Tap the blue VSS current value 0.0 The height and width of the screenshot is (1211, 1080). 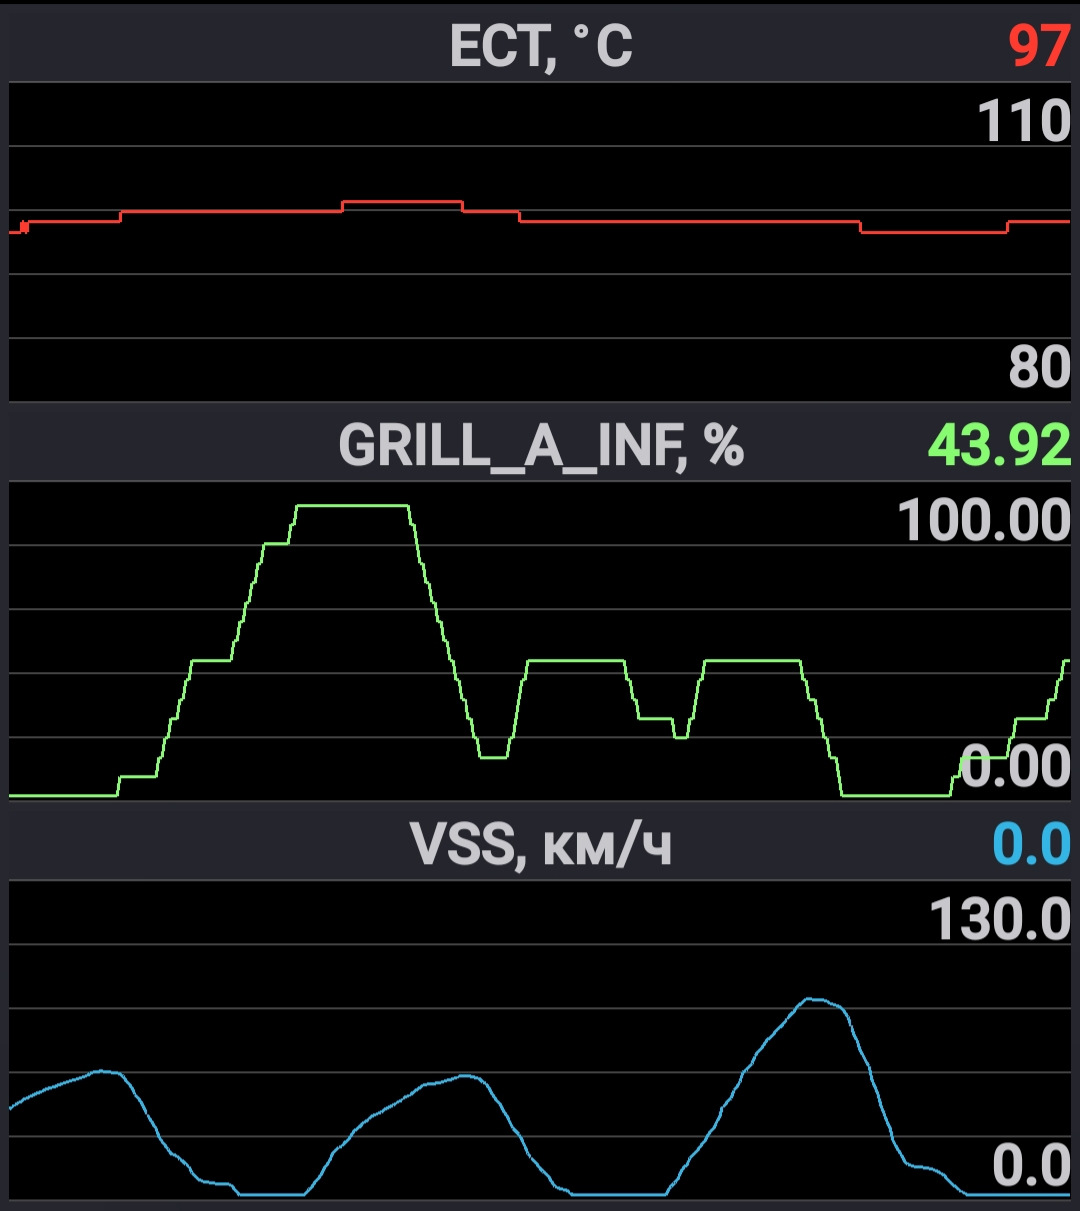click(1031, 845)
